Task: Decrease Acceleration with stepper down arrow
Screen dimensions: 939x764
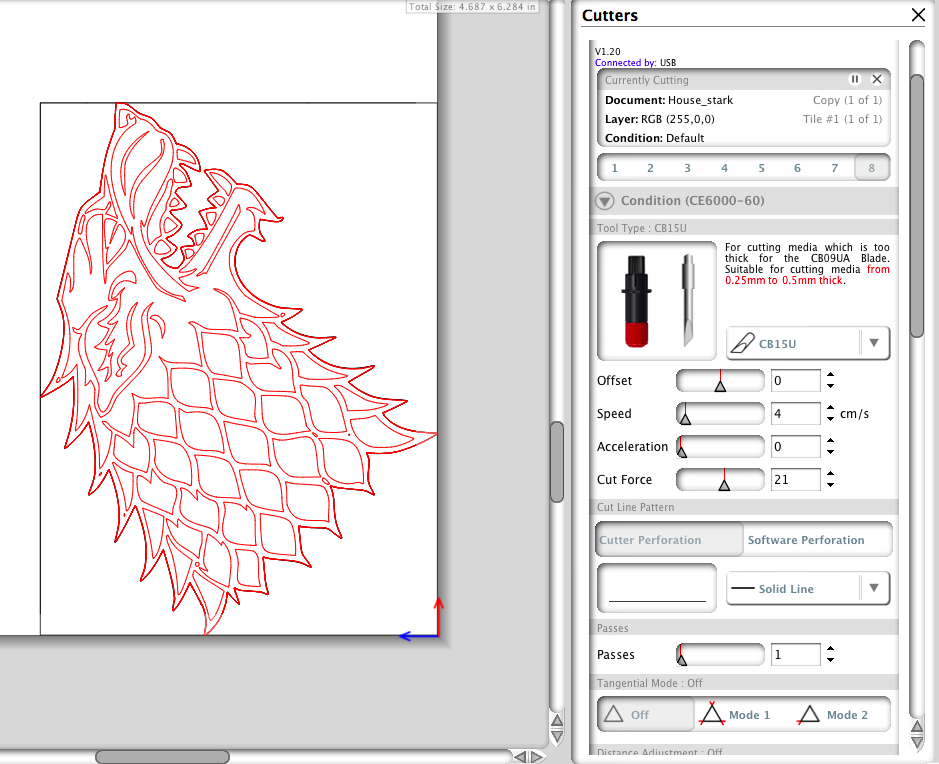Action: click(x=831, y=452)
